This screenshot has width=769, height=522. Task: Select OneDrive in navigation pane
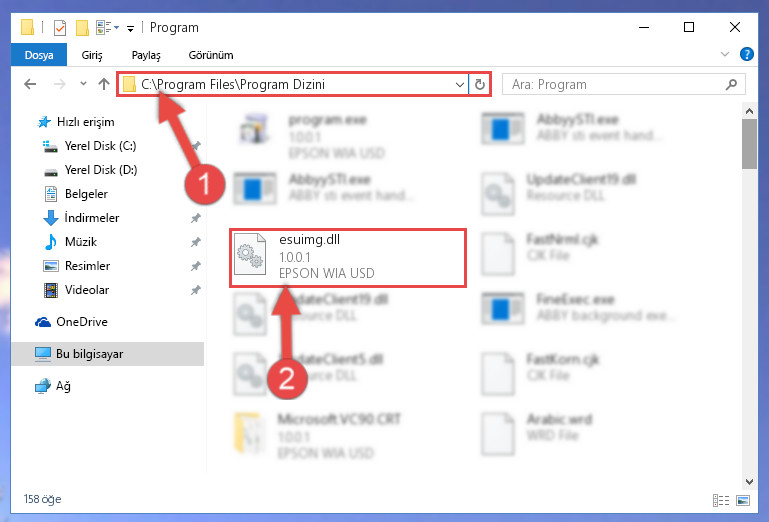[x=71, y=322]
